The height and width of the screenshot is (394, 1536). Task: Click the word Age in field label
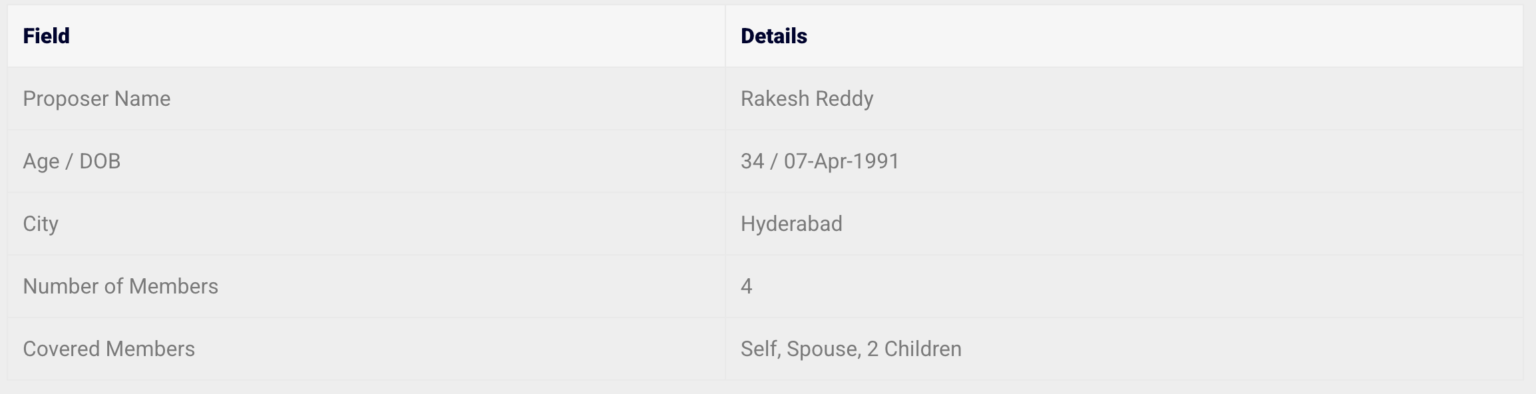[41, 162]
